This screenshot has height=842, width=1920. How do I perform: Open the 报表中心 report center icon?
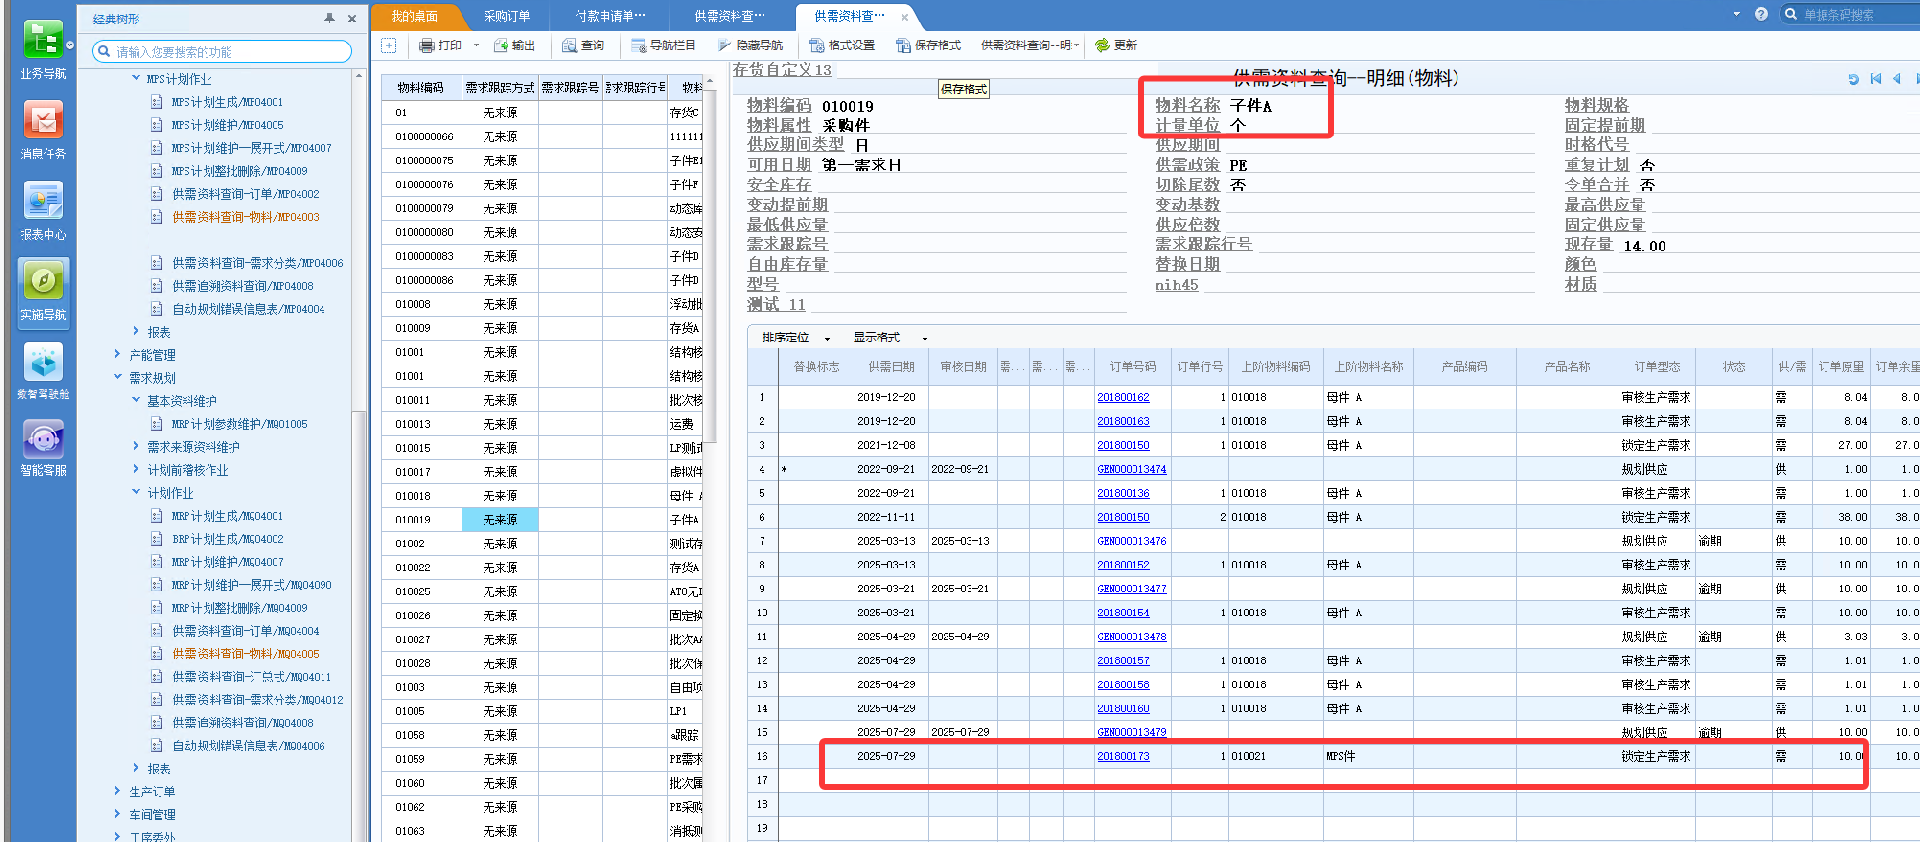coord(43,201)
